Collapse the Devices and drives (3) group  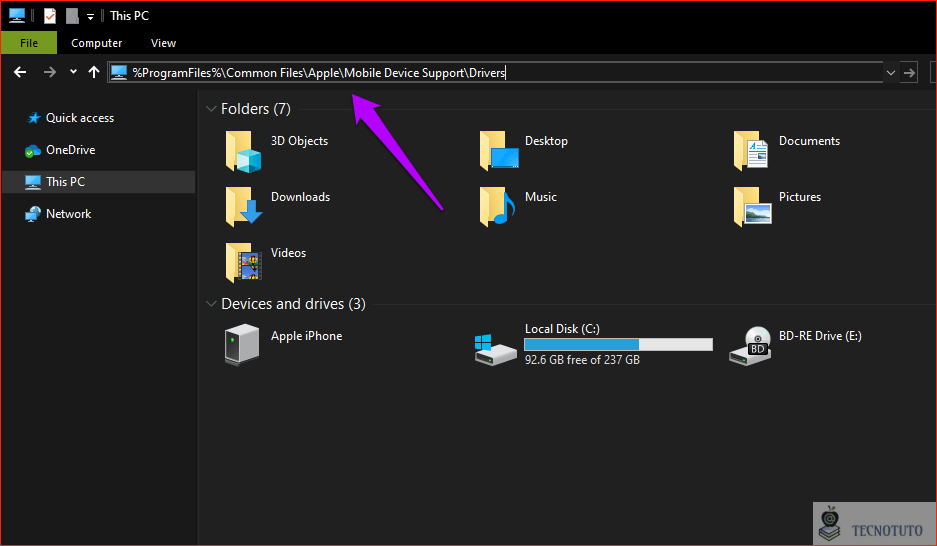210,303
